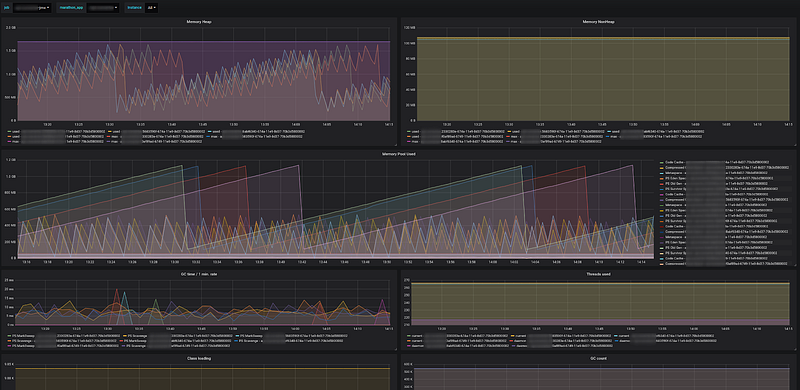Click green swatch of first 'used' Memory Heap legend
This screenshot has width=800, height=390.
[9, 132]
